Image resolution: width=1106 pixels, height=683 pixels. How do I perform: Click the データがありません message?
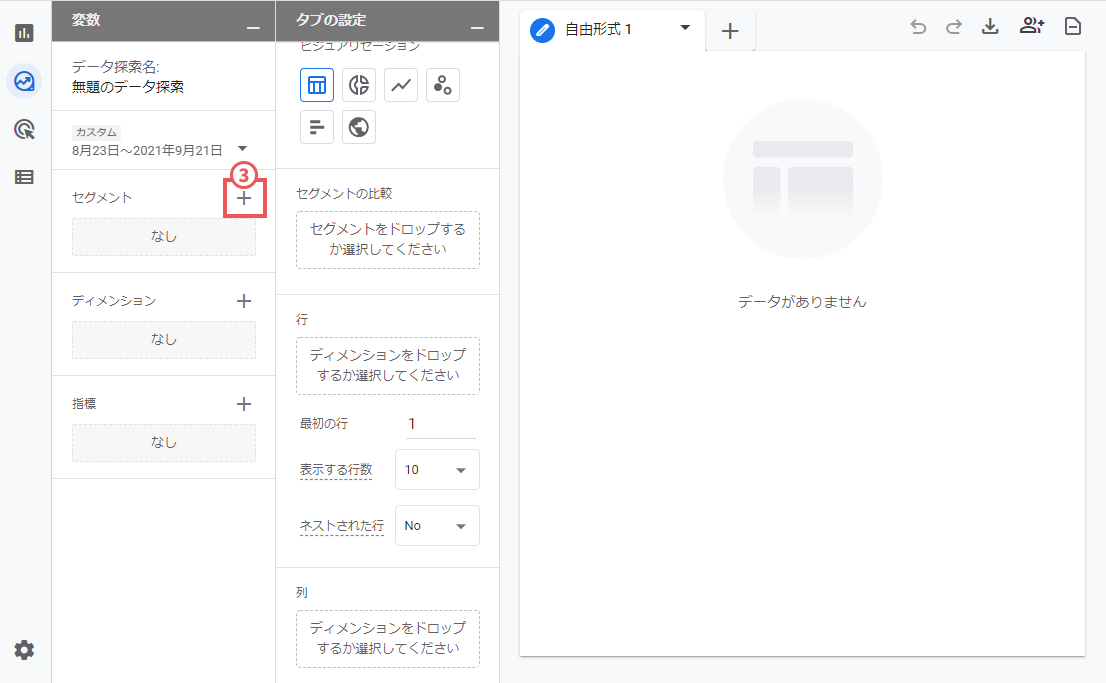pos(802,302)
